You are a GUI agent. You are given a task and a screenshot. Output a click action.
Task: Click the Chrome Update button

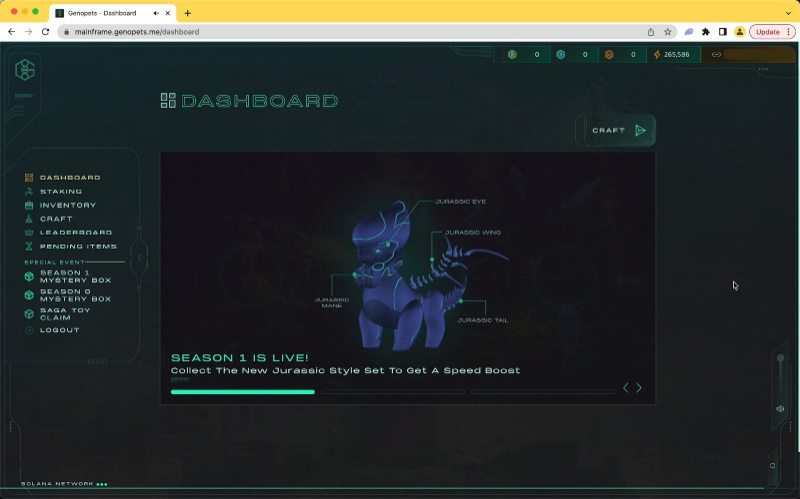[x=772, y=32]
